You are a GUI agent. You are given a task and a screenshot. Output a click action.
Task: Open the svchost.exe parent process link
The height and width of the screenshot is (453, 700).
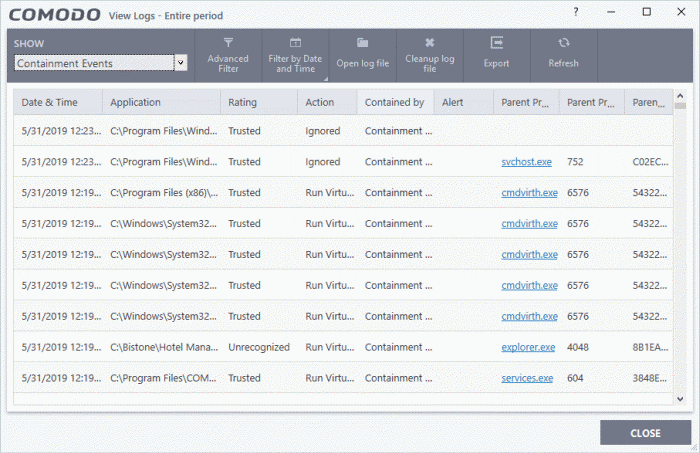(526, 162)
